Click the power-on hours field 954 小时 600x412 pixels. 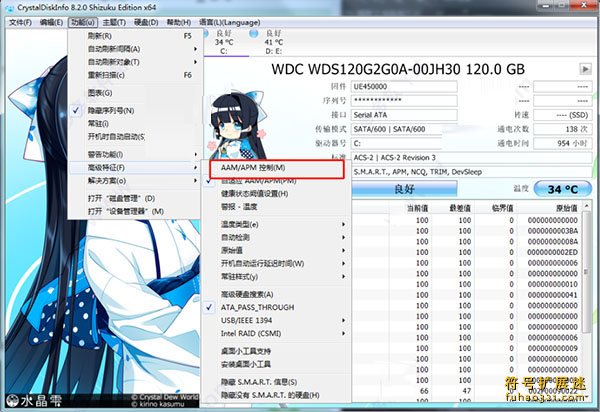click(562, 143)
